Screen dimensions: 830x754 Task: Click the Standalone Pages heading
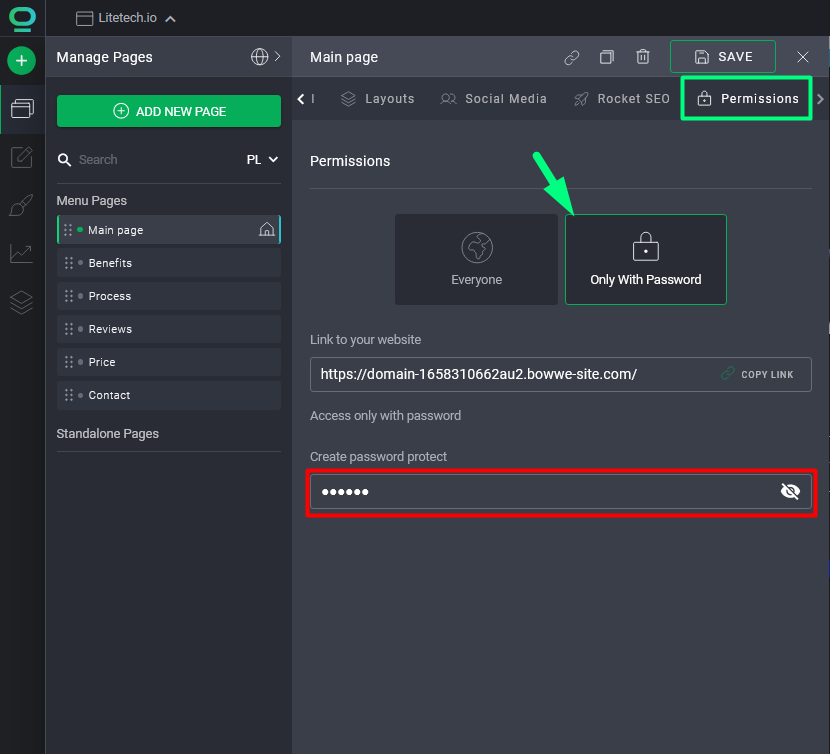(107, 434)
